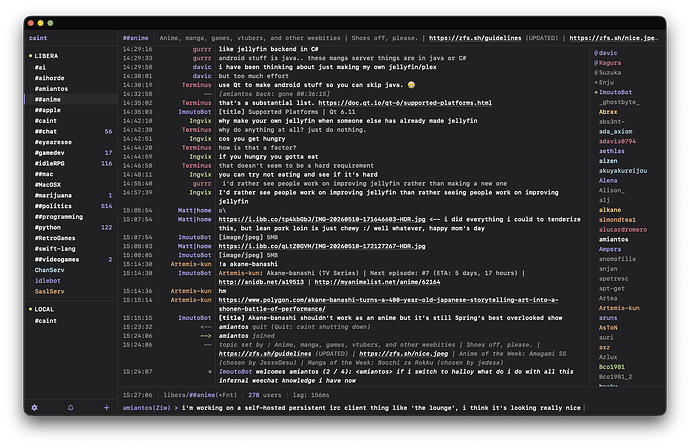Open the ##chat channel with 56 unread
The height and width of the screenshot is (447, 690).
[x=46, y=131]
